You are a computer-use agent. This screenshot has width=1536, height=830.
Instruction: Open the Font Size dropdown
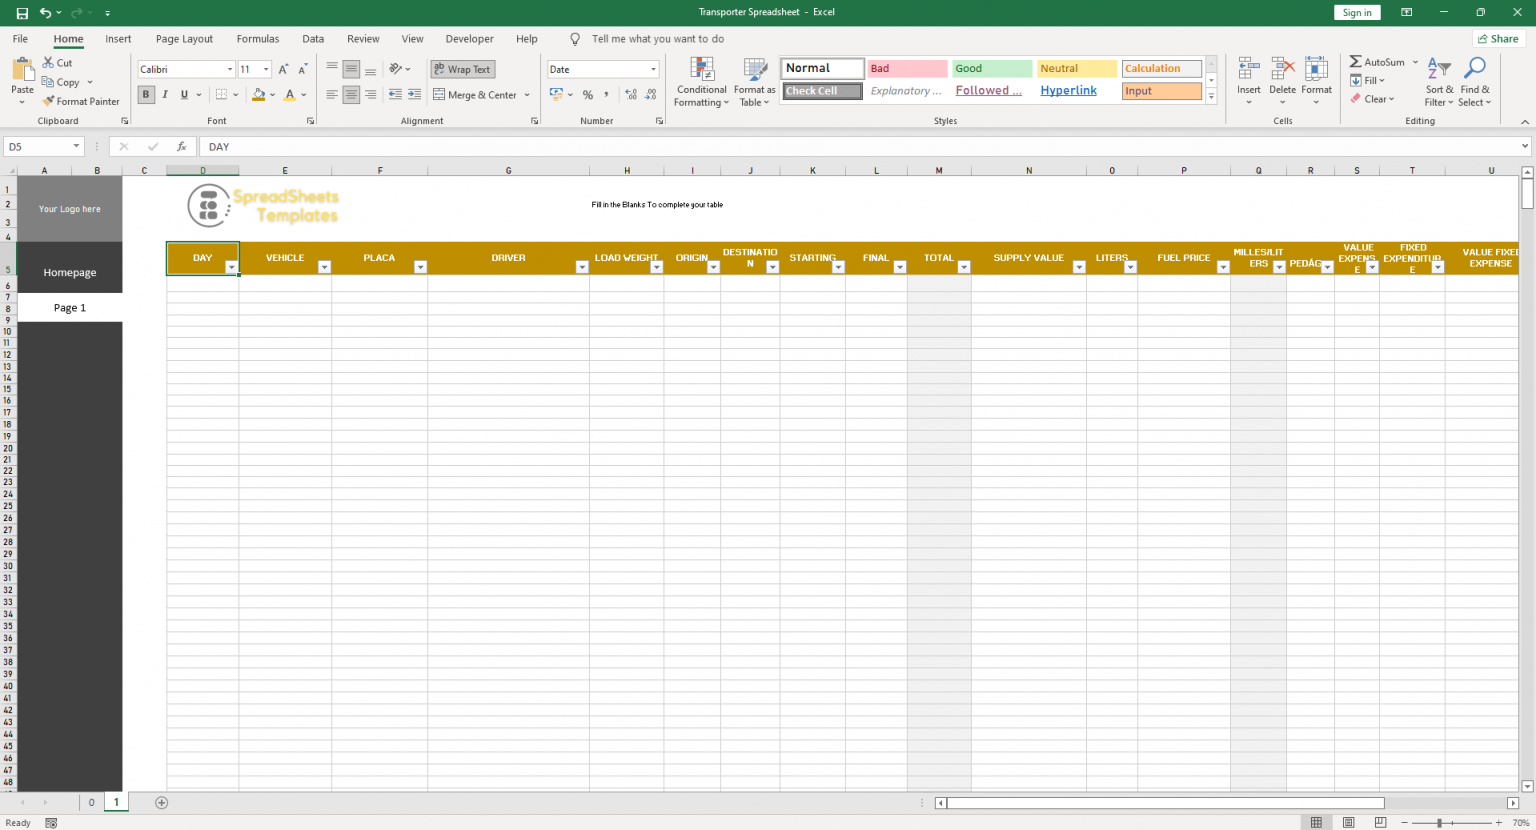(x=265, y=69)
